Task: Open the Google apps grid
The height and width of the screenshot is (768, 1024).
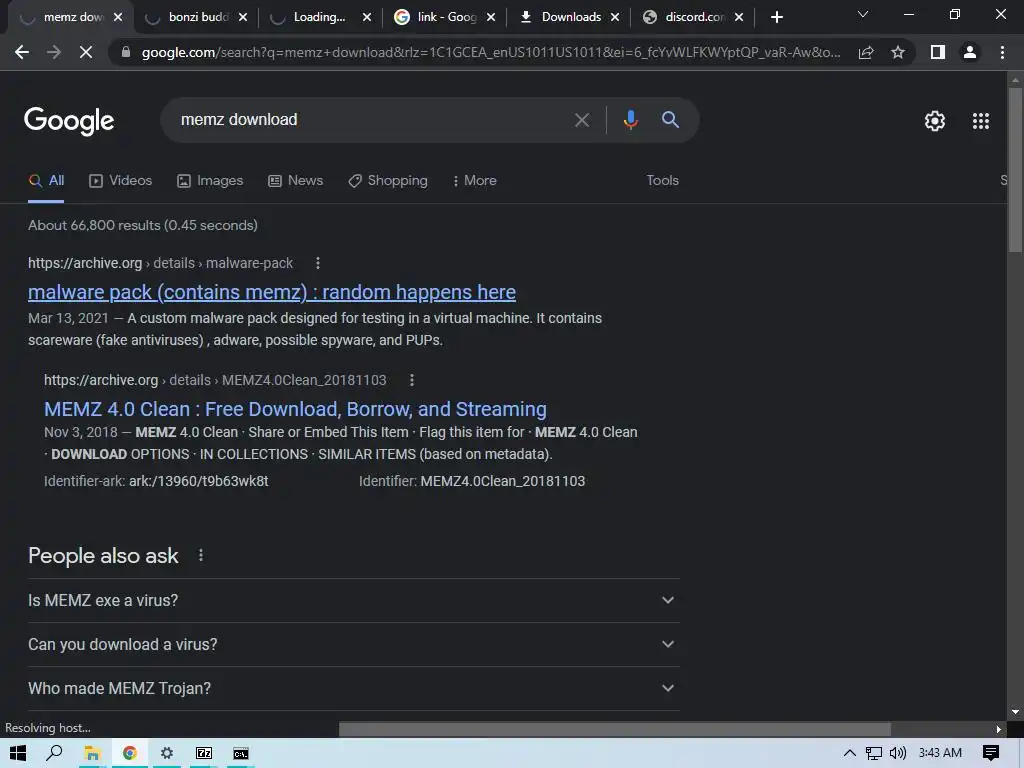Action: click(981, 121)
